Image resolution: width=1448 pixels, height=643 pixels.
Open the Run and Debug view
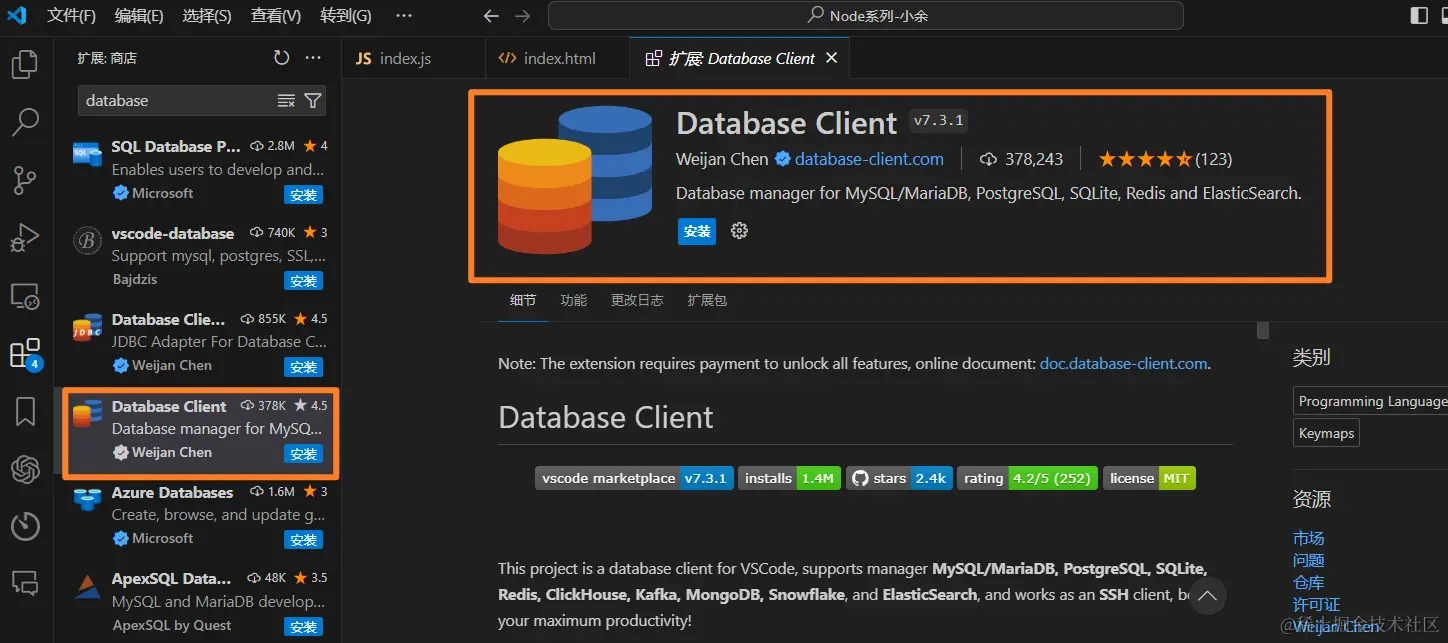point(24,239)
